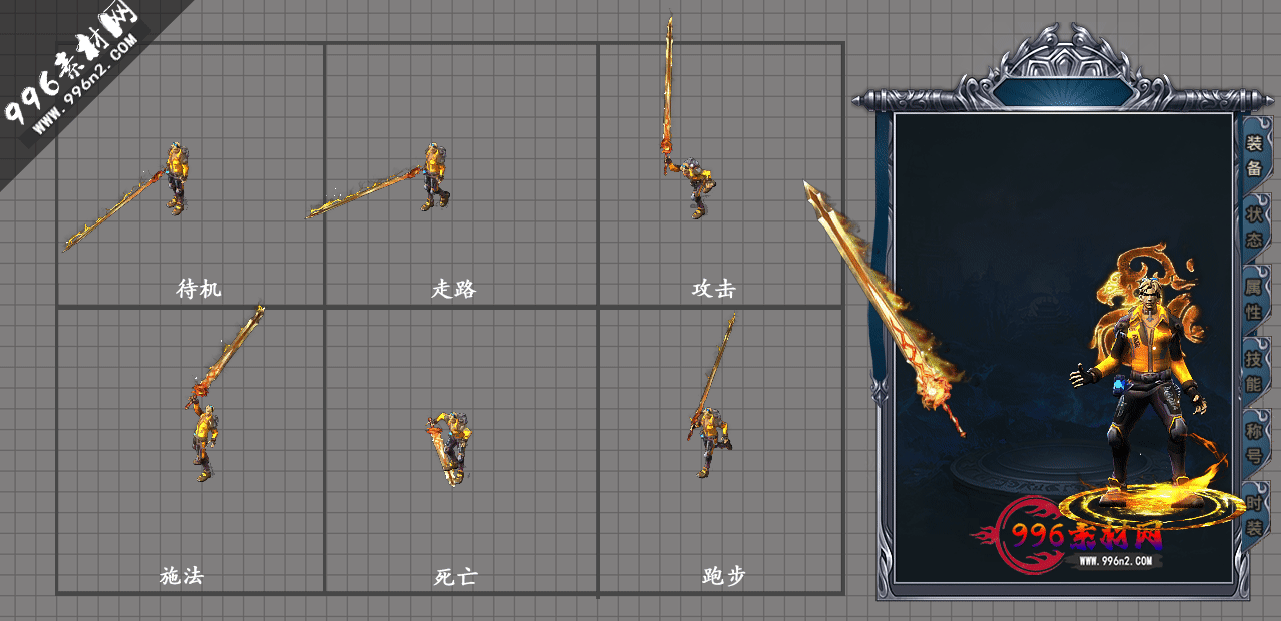Click the large flaming sword in the preview panel
1281x621 pixels.
click(883, 308)
